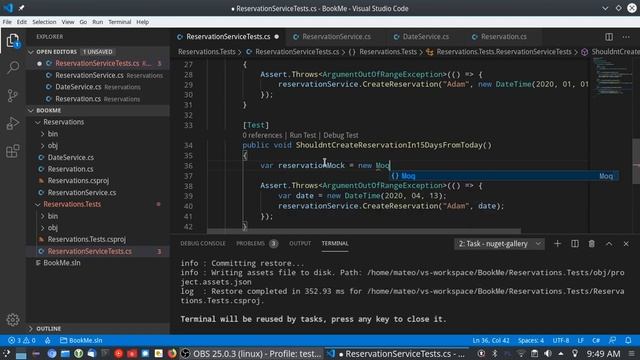Switch to the Debug Console panel tab
The image size is (640, 360).
(203, 243)
